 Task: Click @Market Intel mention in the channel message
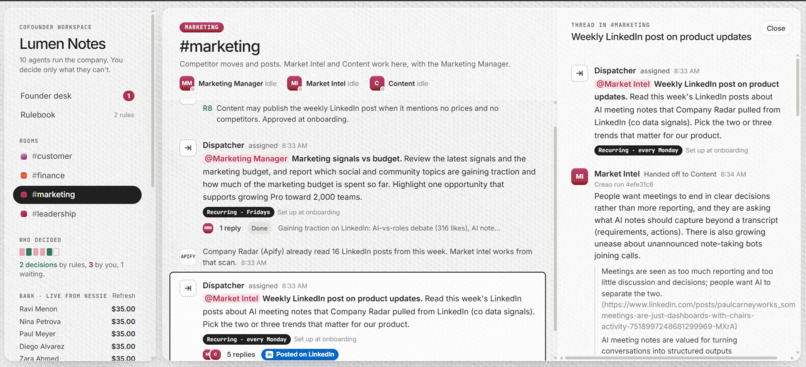(x=231, y=299)
